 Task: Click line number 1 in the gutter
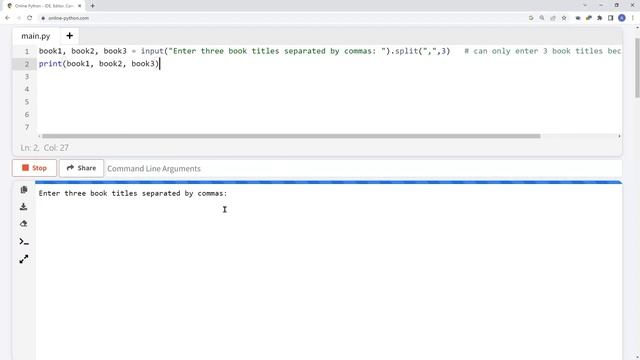tap(27, 51)
